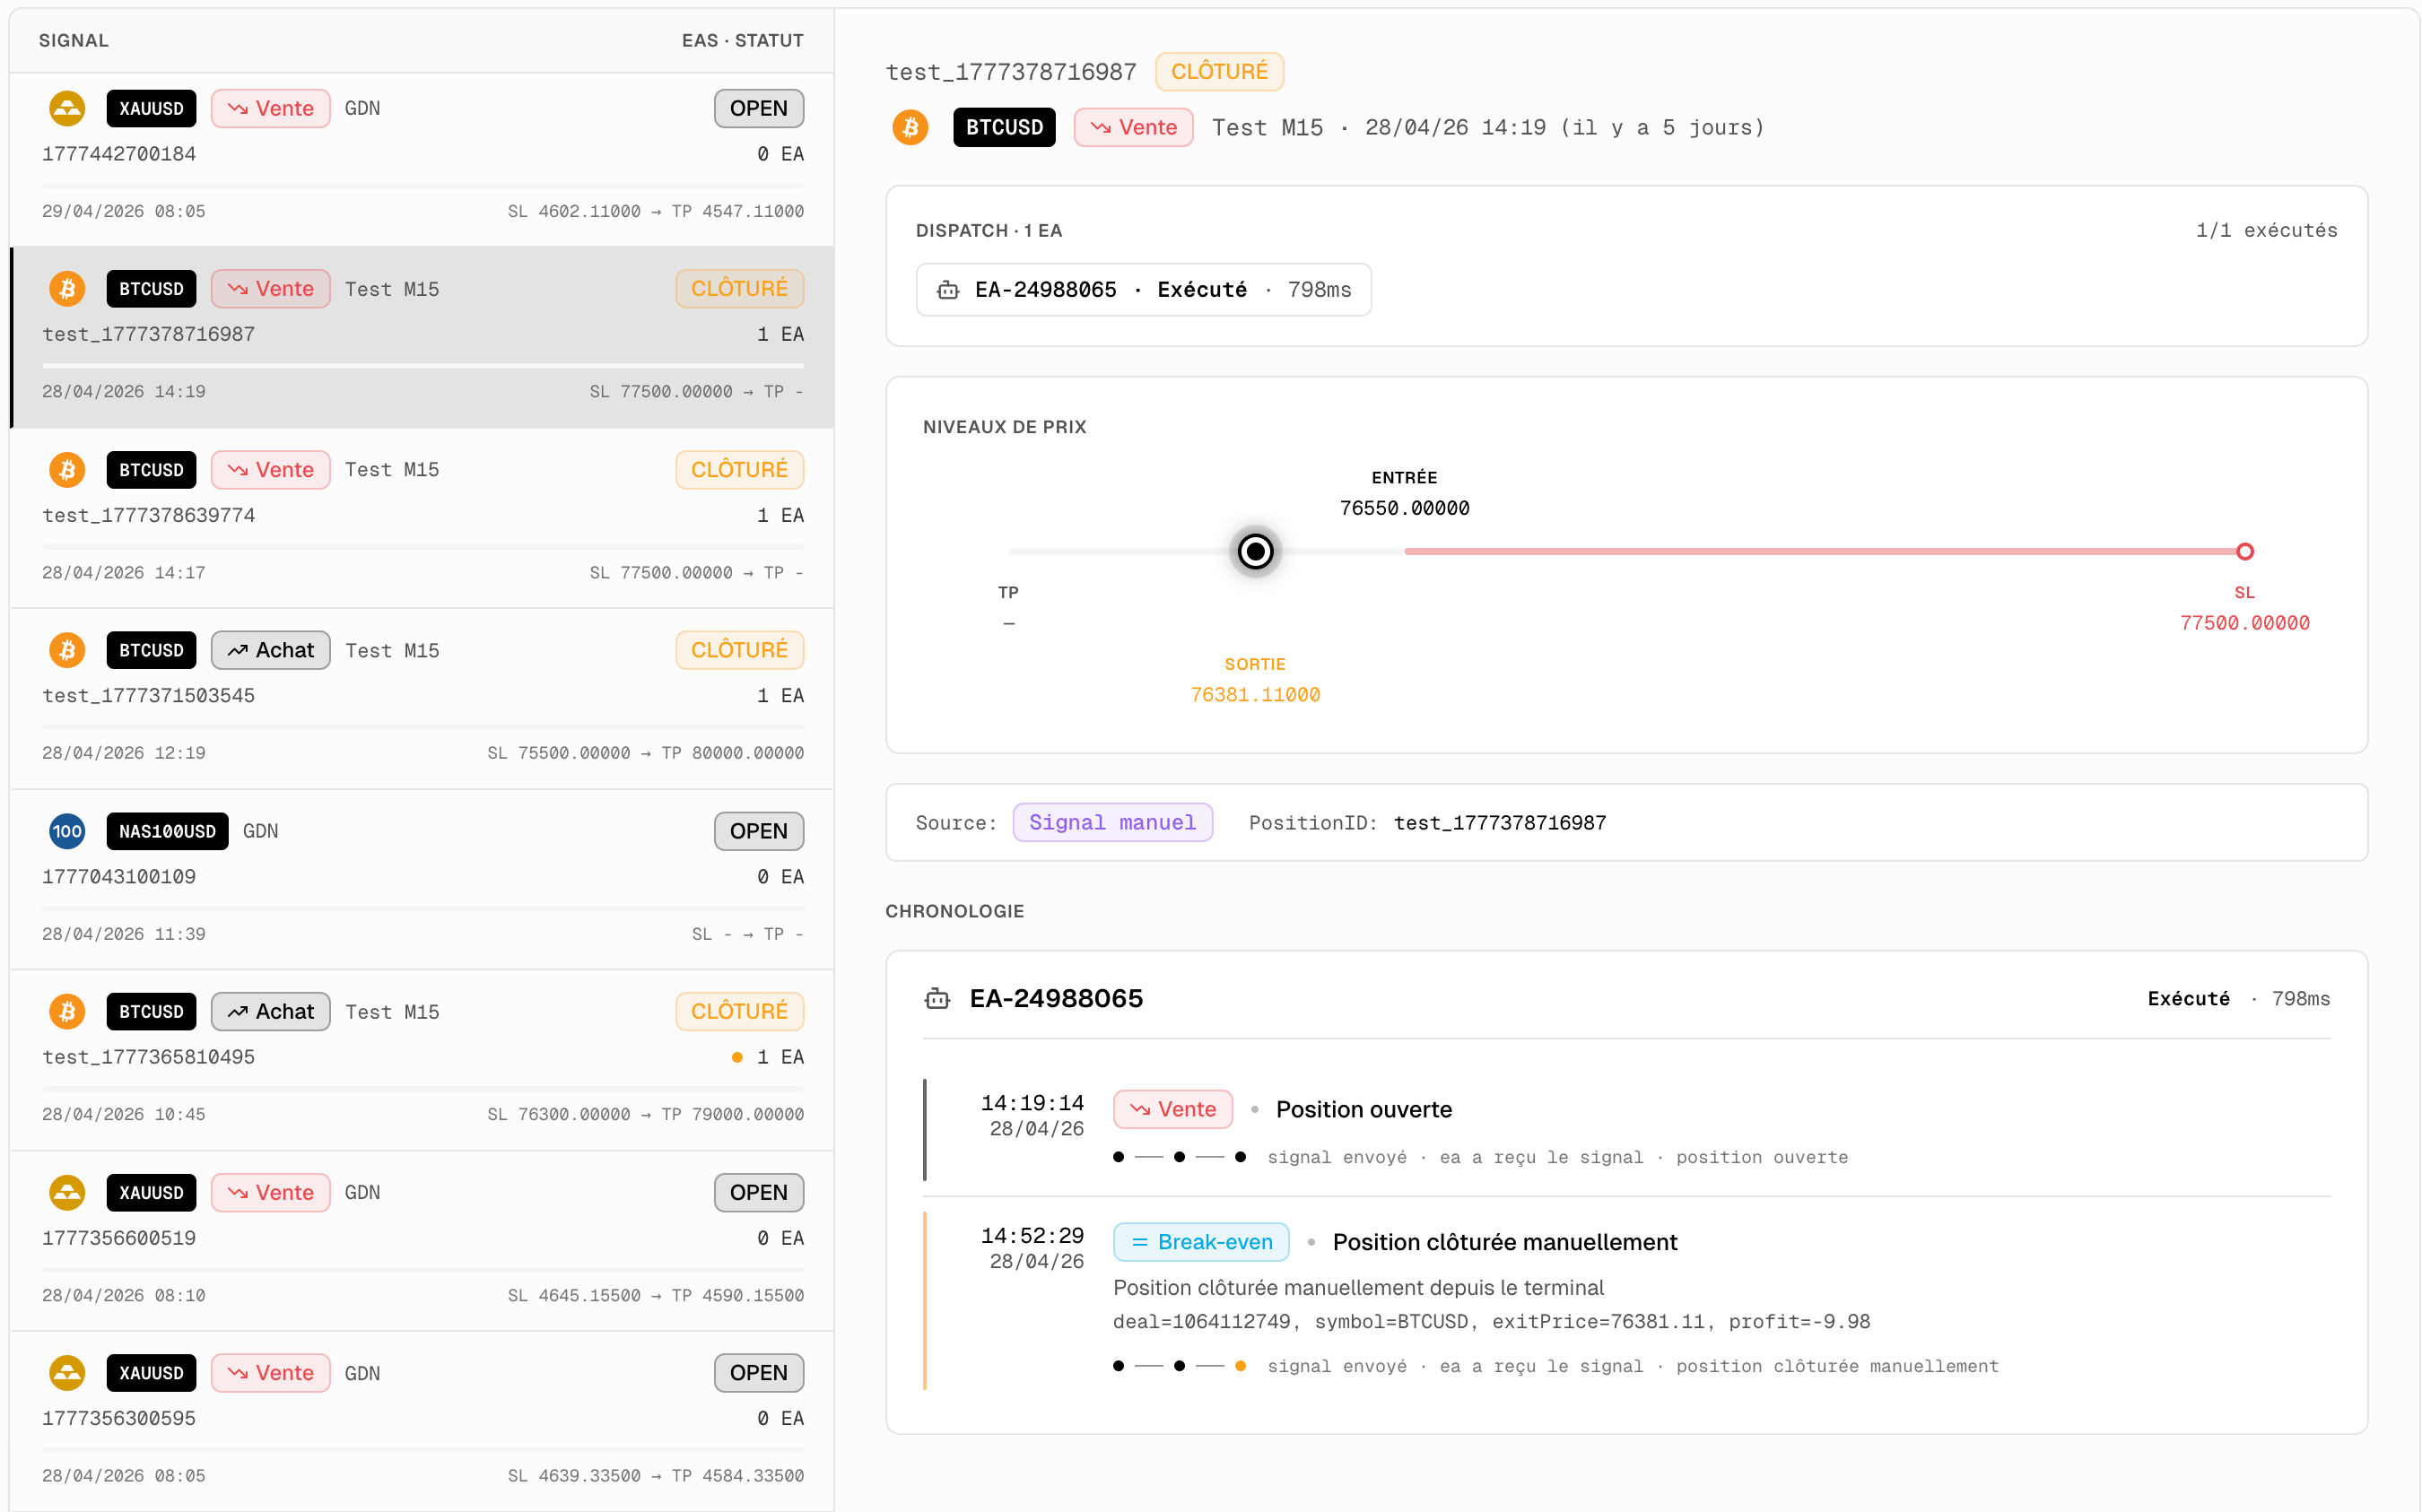The height and width of the screenshot is (1512, 2422).
Task: Click the Vente badge in row test_1777378716987
Action: pyautogui.click(x=271, y=289)
